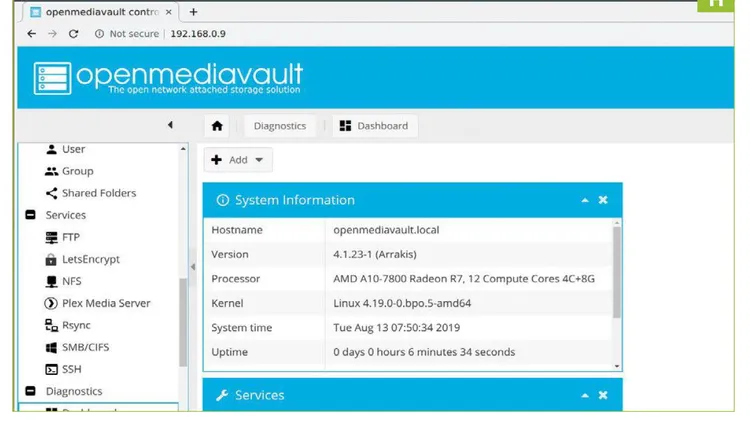Click the AMD A10-7800 processor value
750x421 pixels.
click(464, 279)
